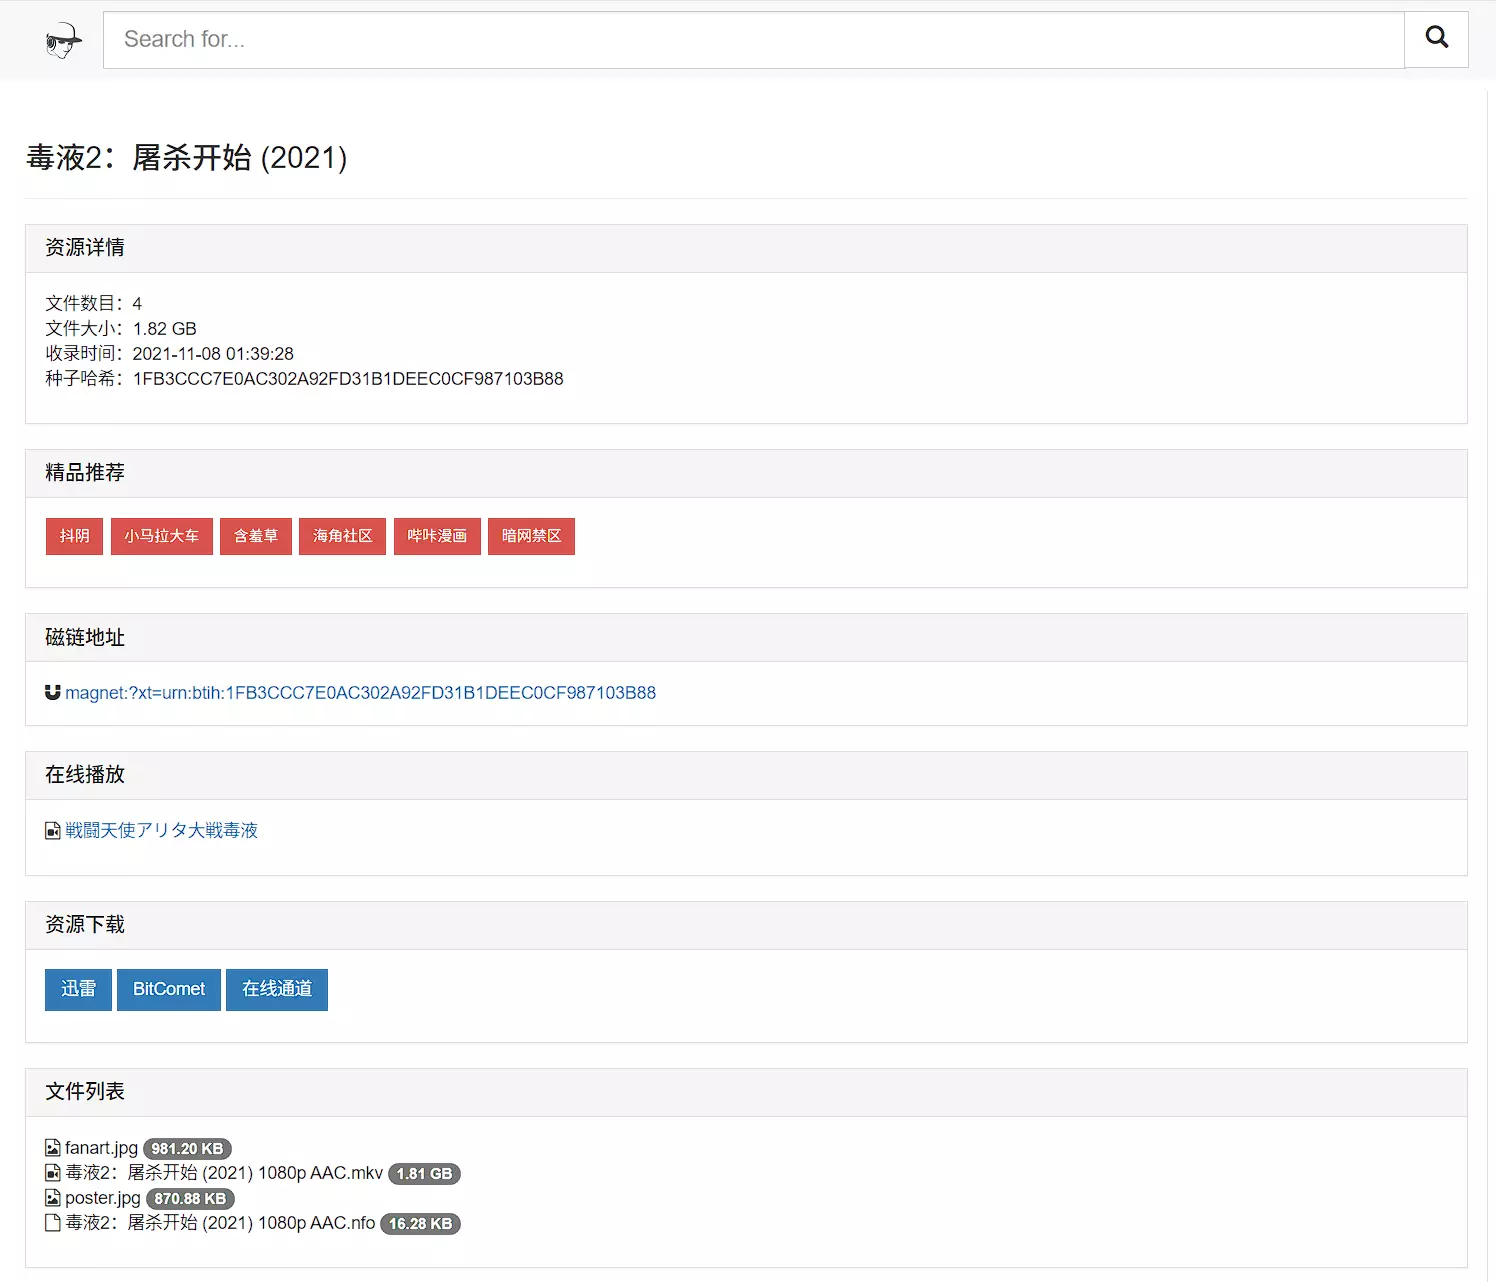Select the 小马拉大车 red tag
The height and width of the screenshot is (1282, 1496).
click(x=161, y=536)
